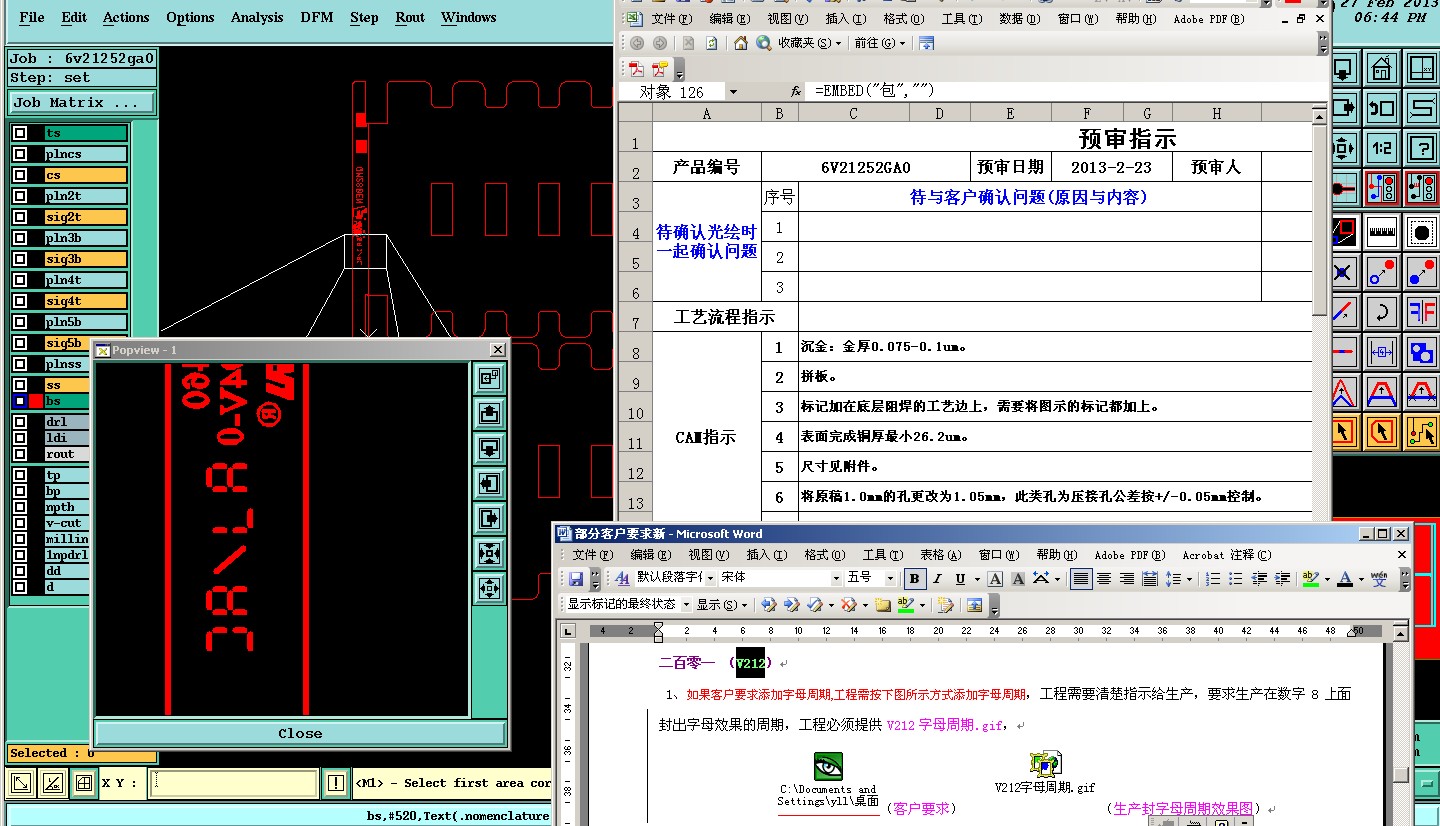The height and width of the screenshot is (826, 1440).
Task: Expand the 收藏夹 favorites dropdown in Excel
Action: point(811,43)
